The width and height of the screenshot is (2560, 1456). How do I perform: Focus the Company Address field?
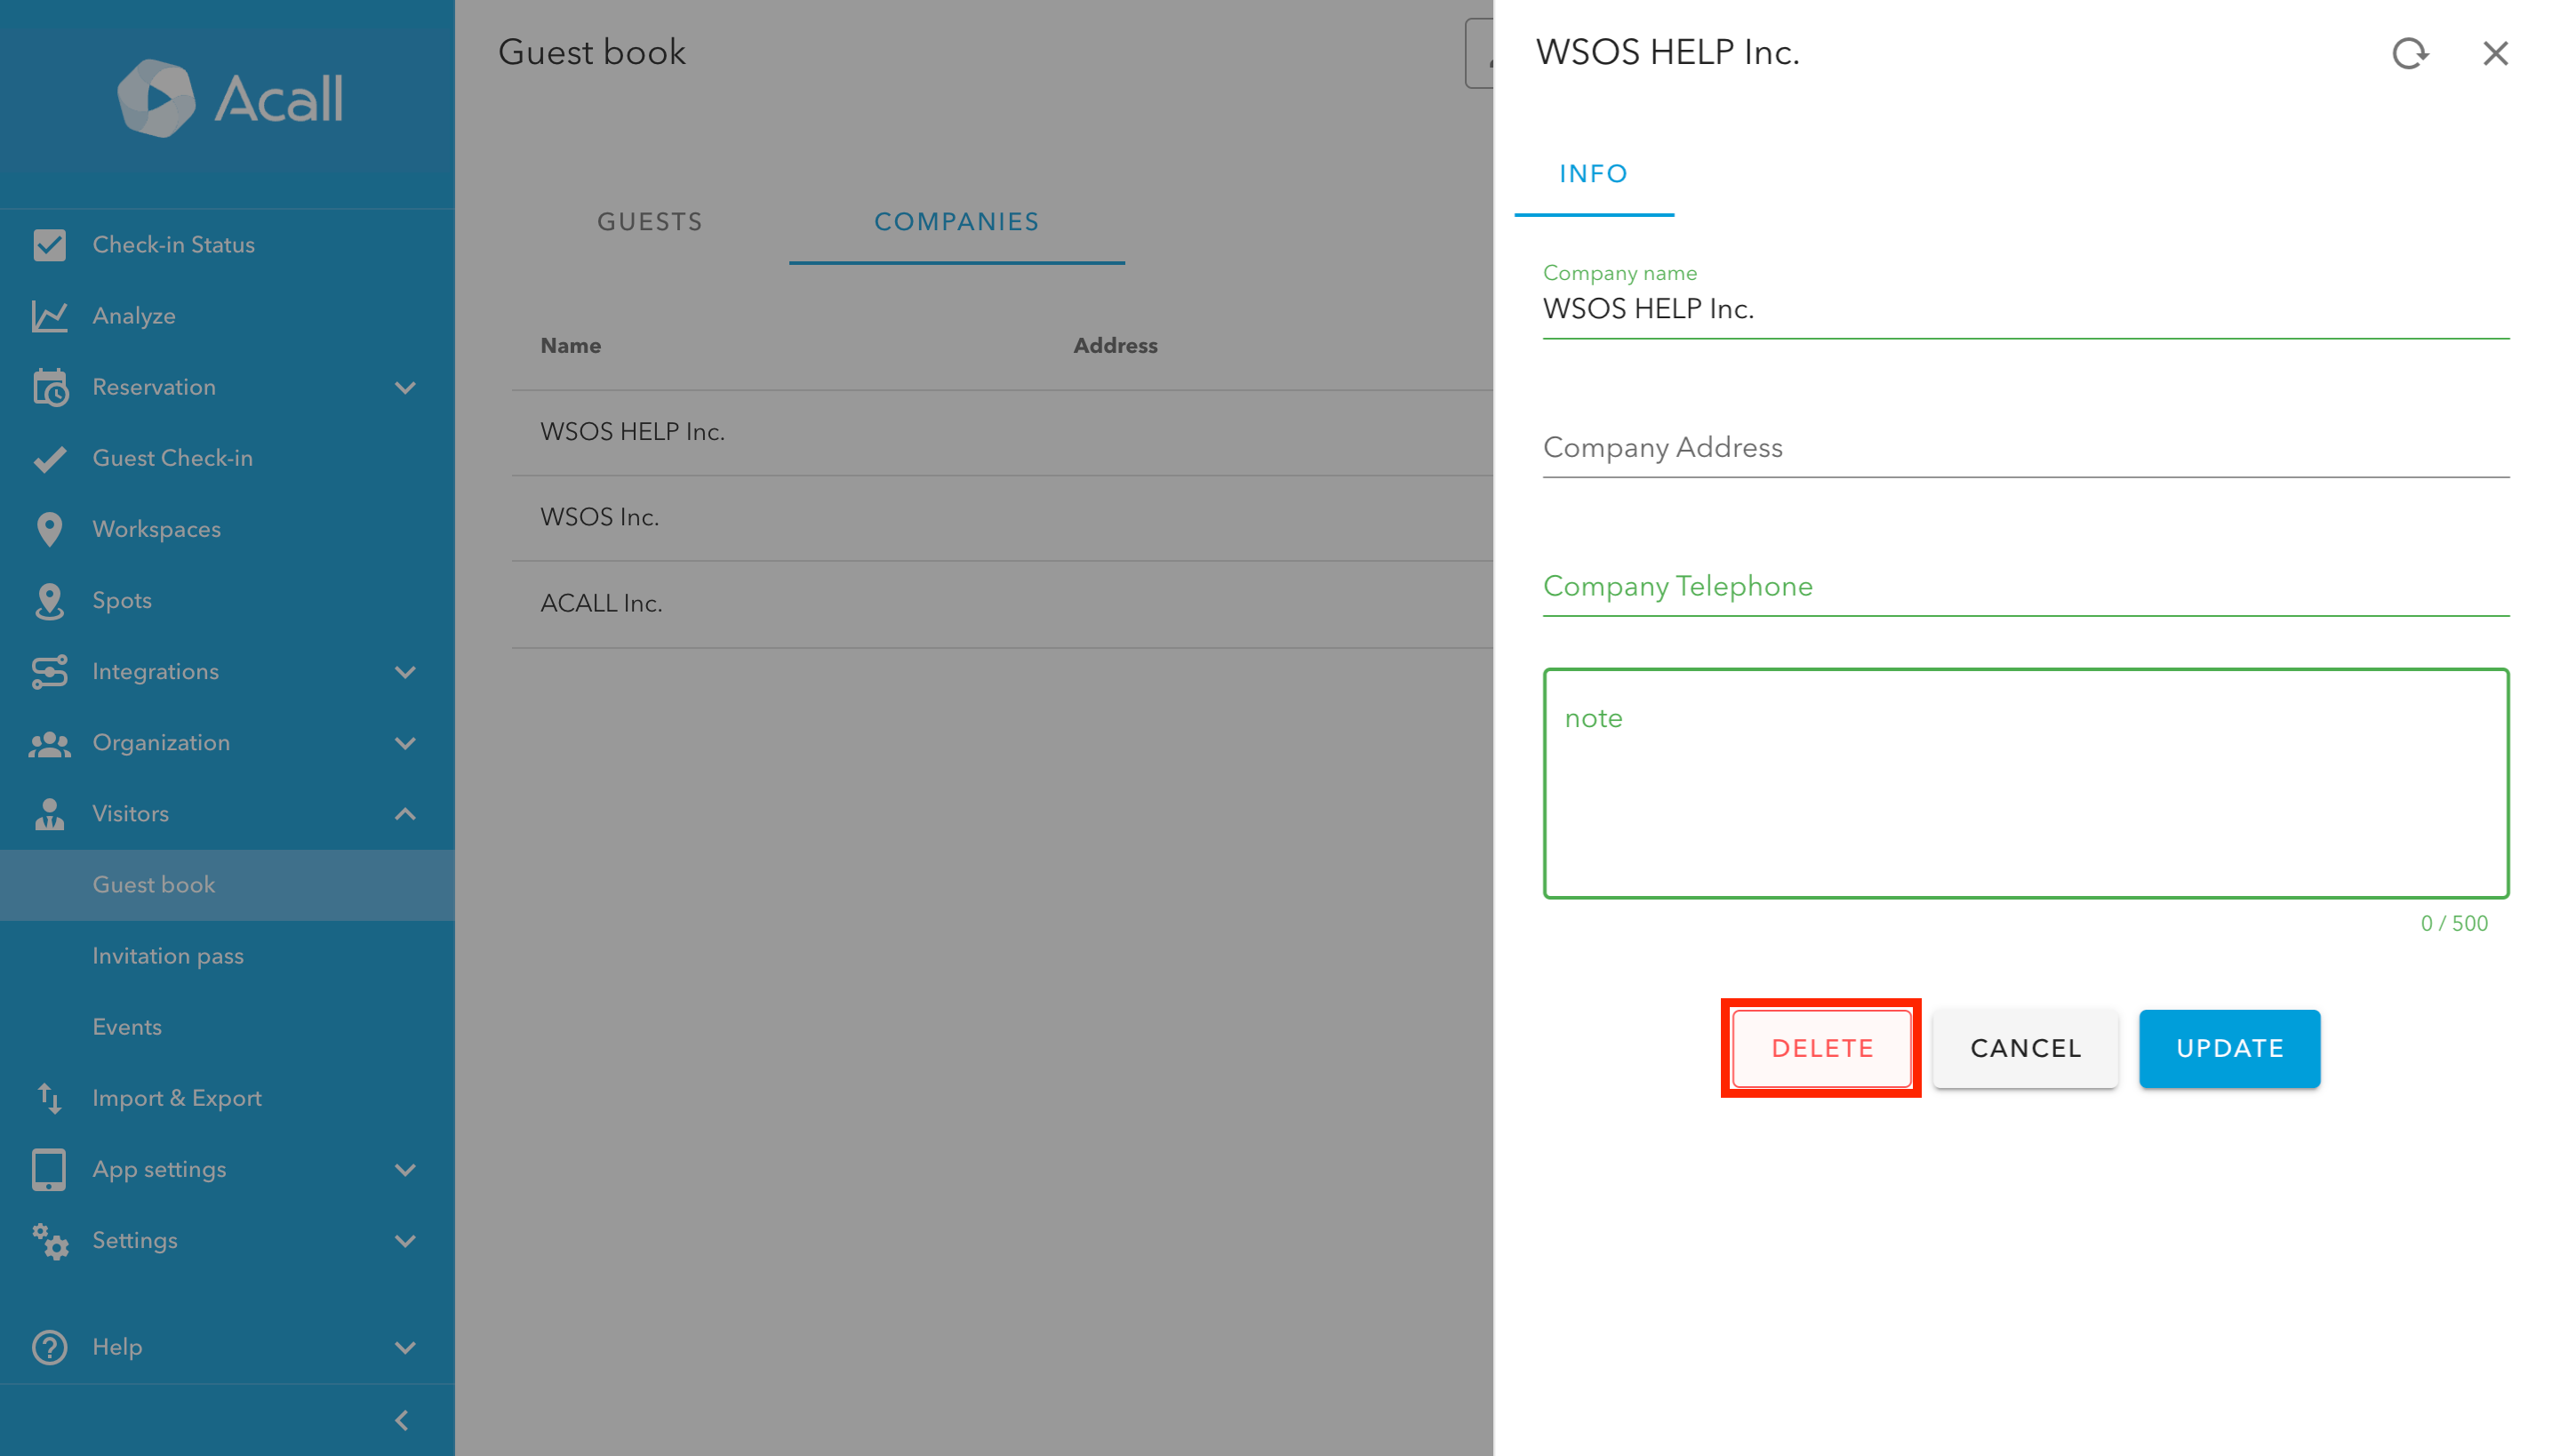coord(2025,447)
